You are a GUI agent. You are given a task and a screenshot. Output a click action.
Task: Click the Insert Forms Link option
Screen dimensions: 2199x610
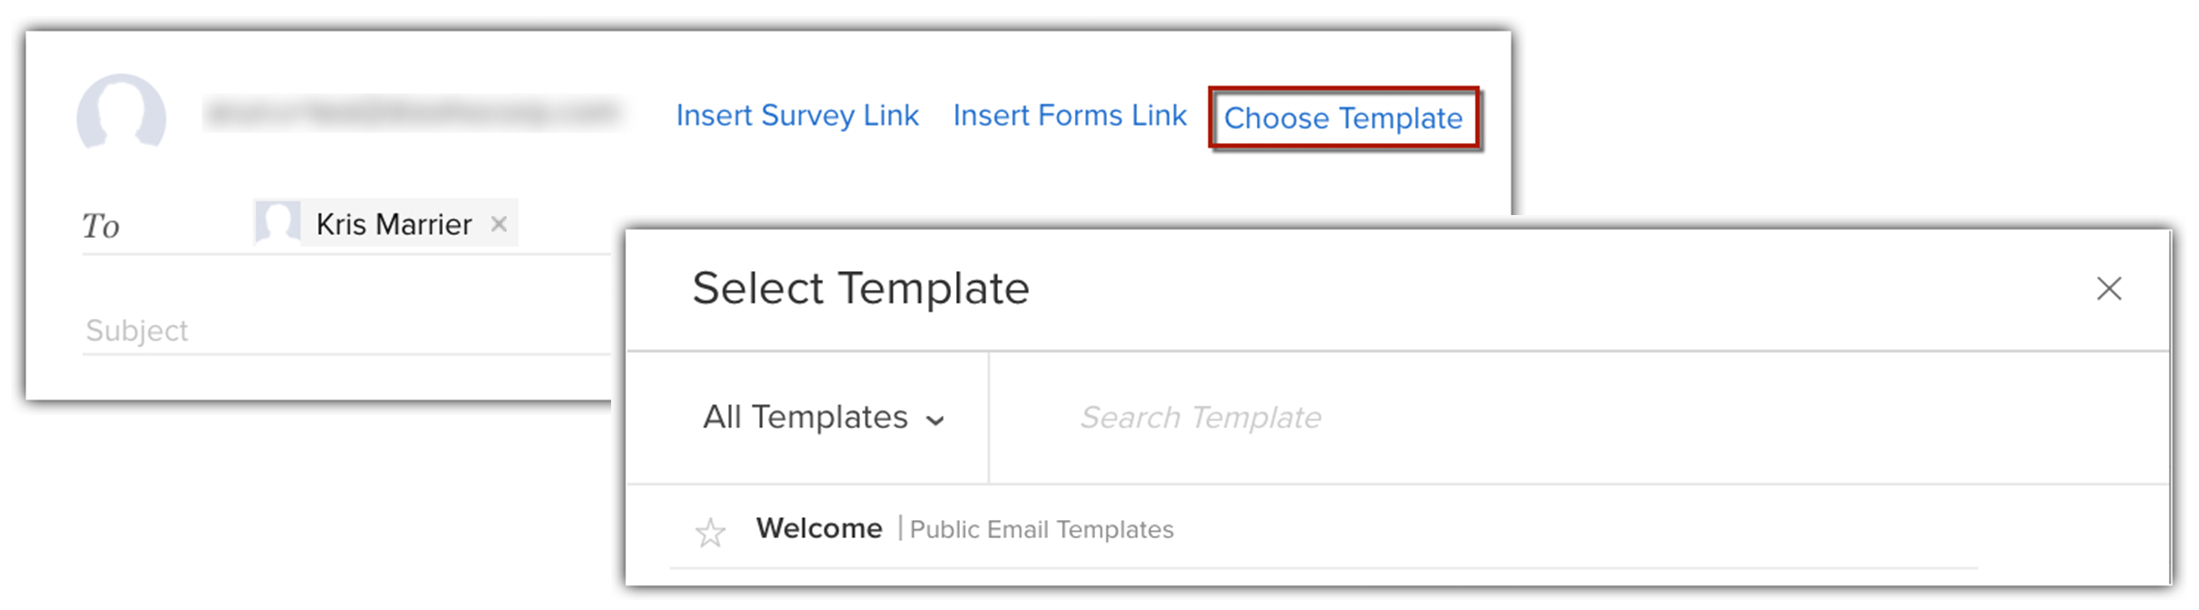[x=1069, y=116]
